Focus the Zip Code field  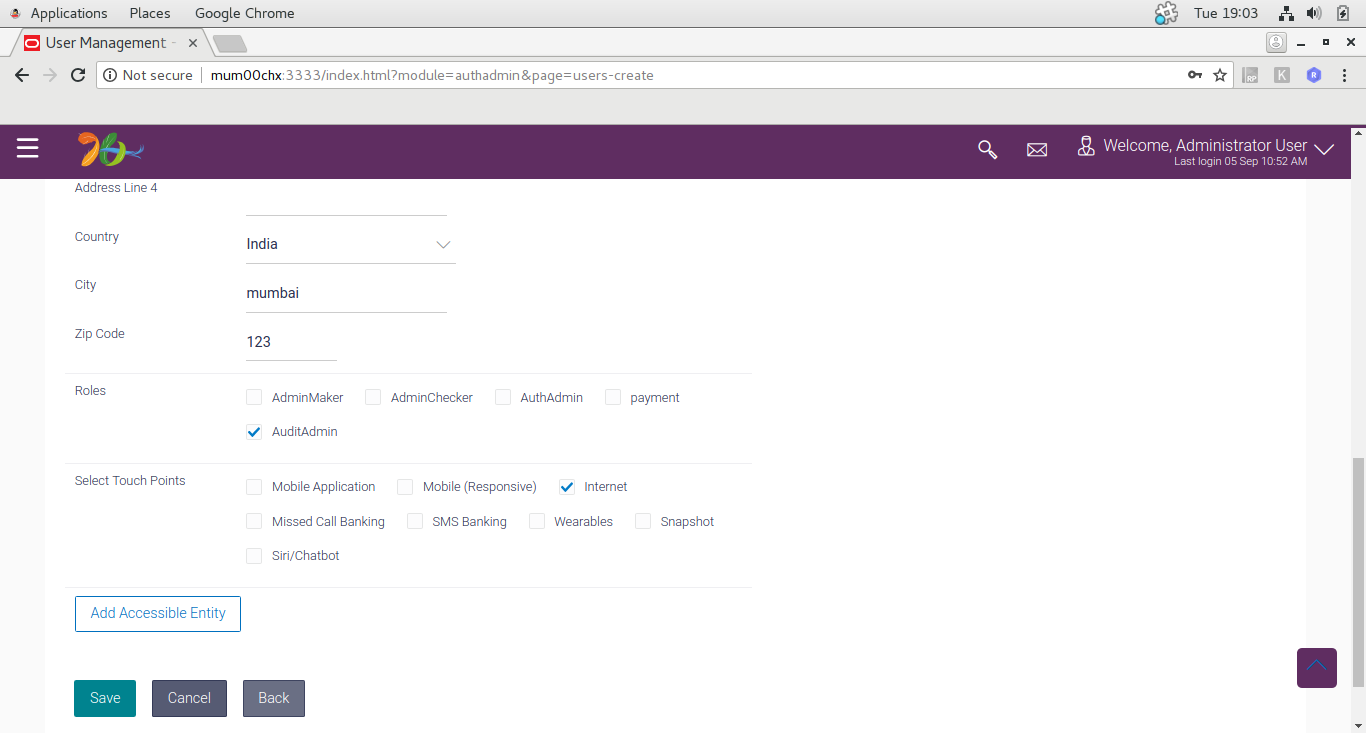(291, 342)
